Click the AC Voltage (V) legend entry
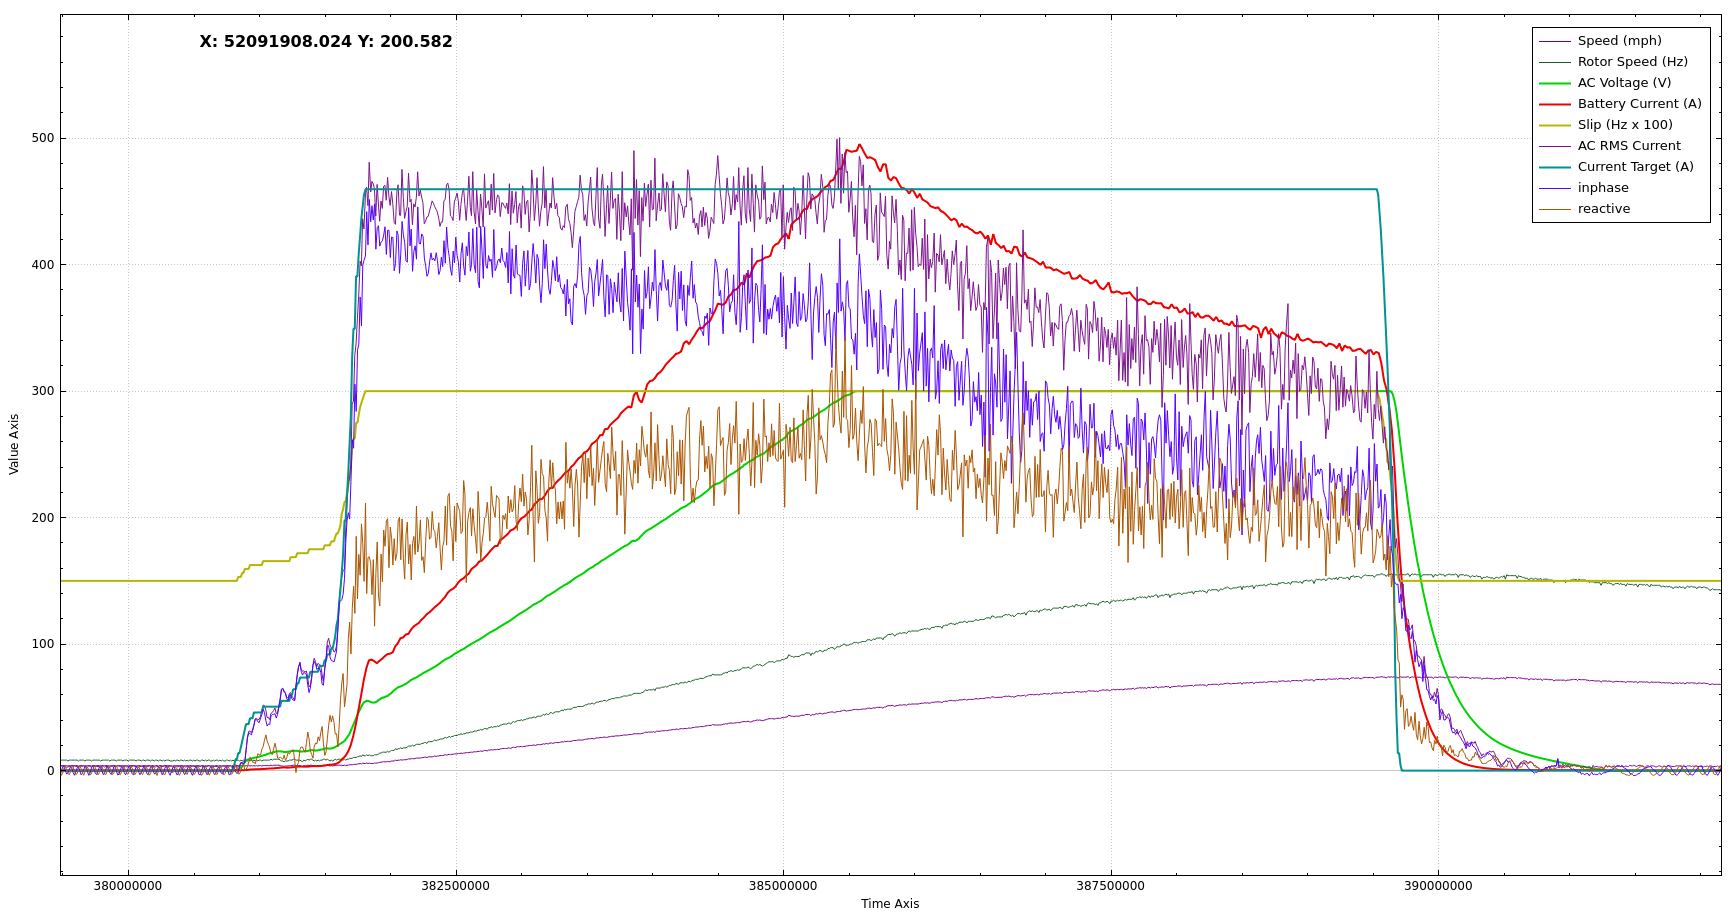Image resolution: width=1736 pixels, height=918 pixels. tap(1624, 83)
